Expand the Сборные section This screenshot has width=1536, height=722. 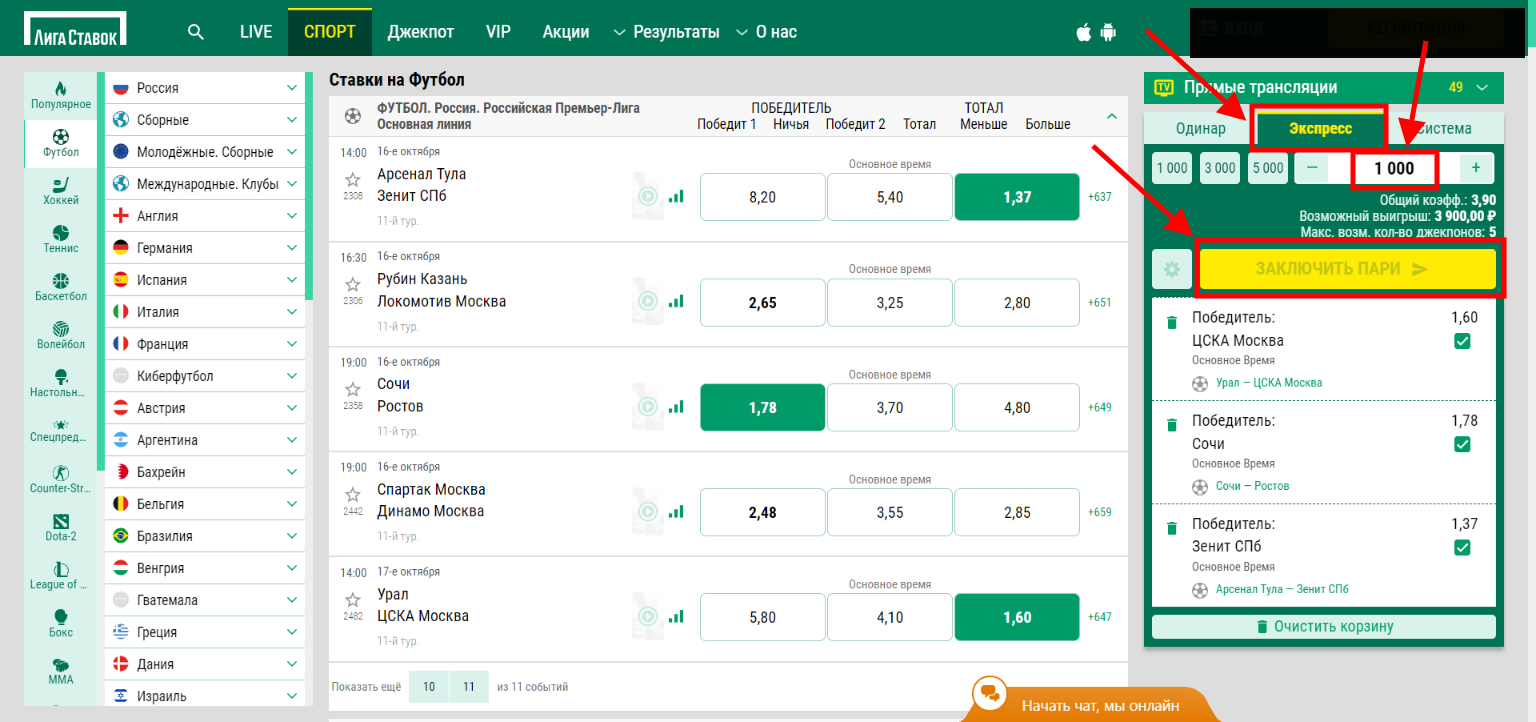(x=204, y=120)
